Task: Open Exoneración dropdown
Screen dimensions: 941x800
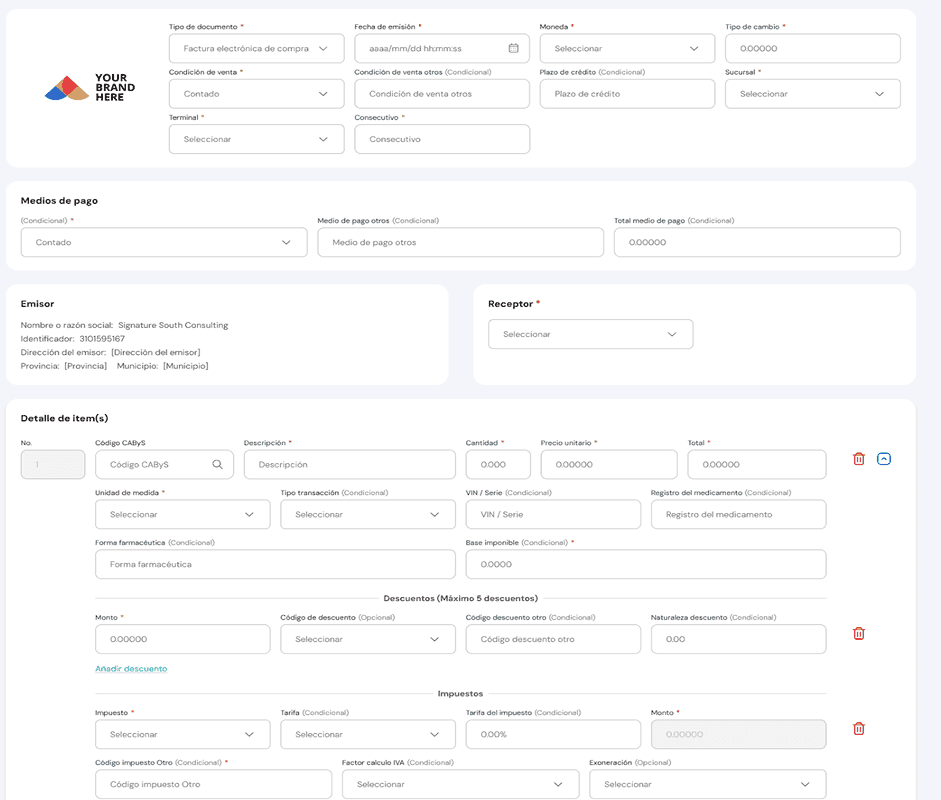Action: coord(708,784)
